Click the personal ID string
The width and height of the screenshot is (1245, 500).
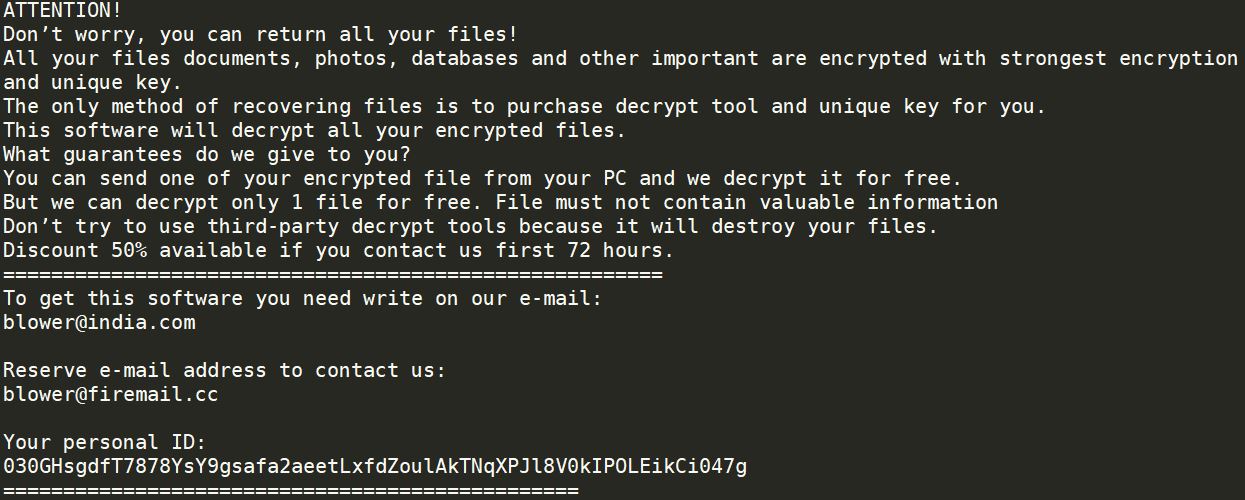[x=375, y=466]
